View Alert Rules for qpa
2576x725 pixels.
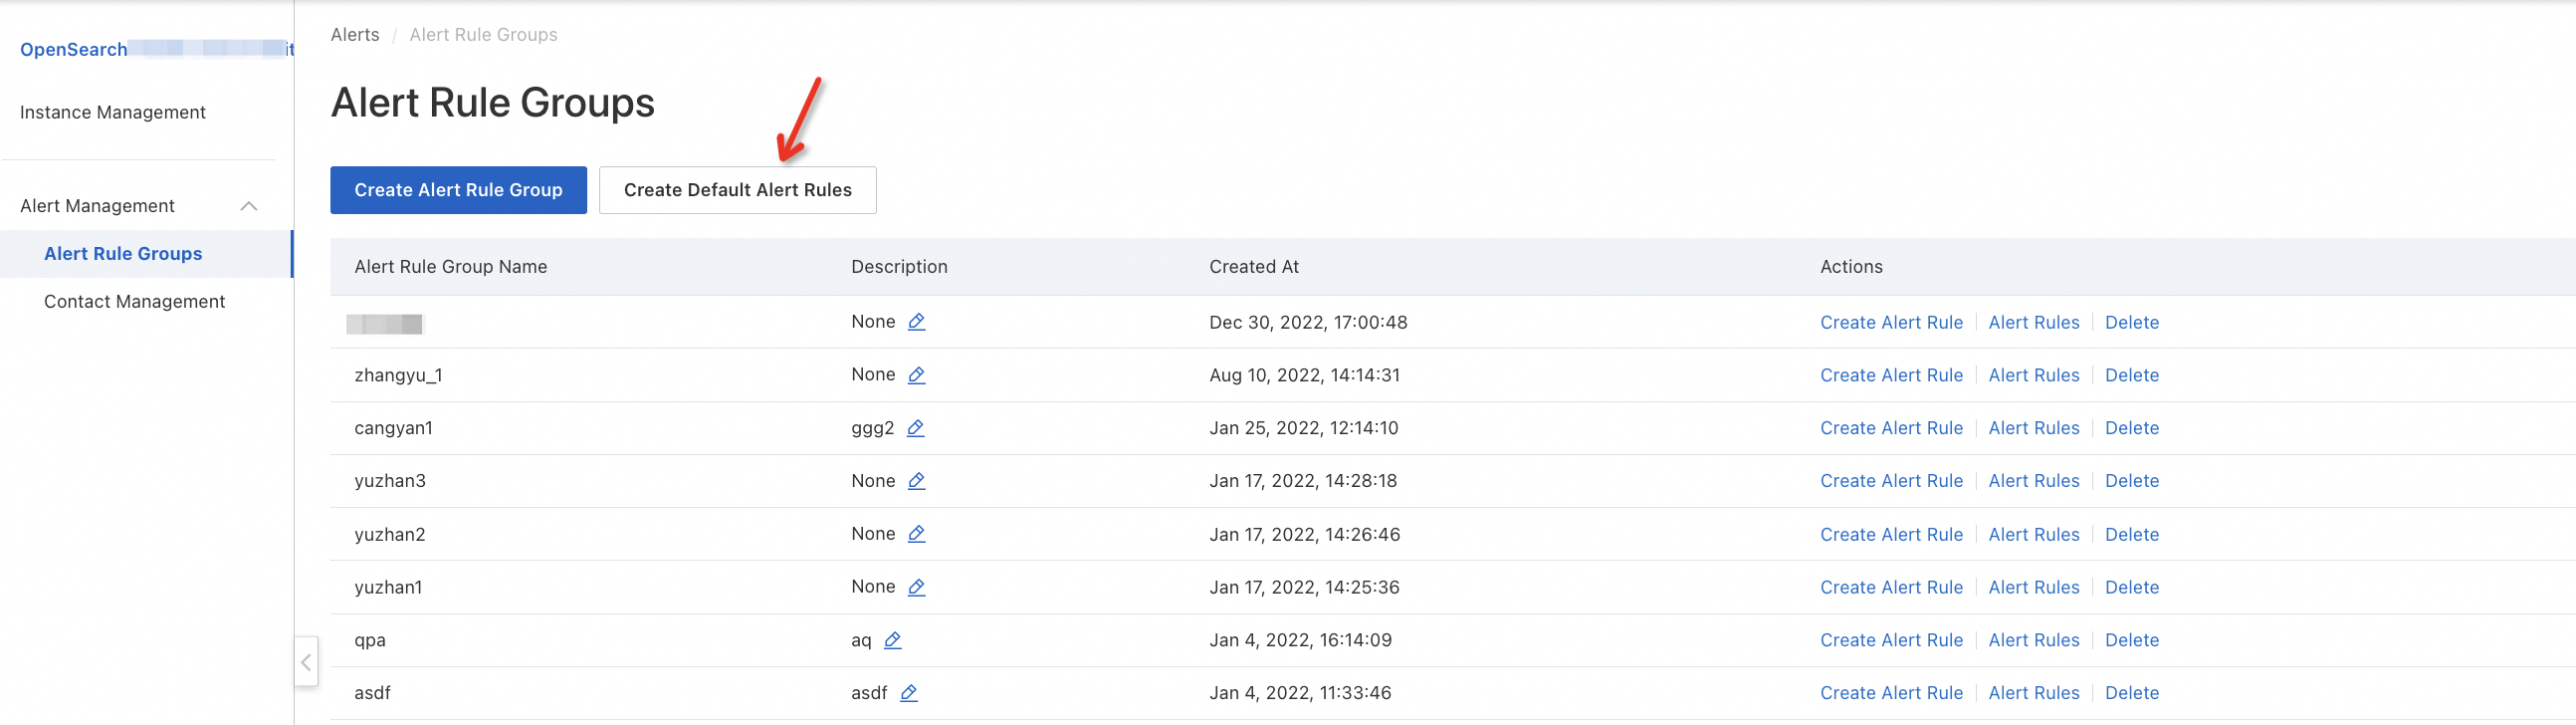click(x=2033, y=641)
